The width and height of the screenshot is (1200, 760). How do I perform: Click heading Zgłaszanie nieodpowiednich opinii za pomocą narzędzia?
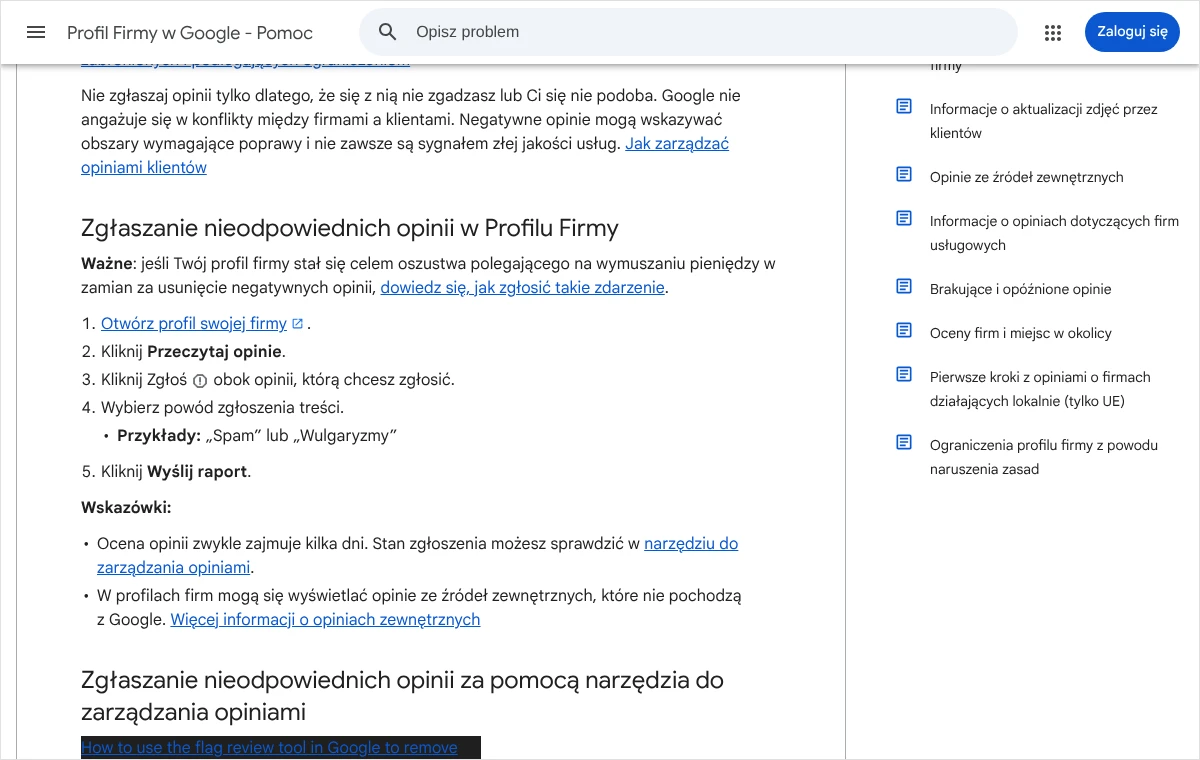[402, 696]
